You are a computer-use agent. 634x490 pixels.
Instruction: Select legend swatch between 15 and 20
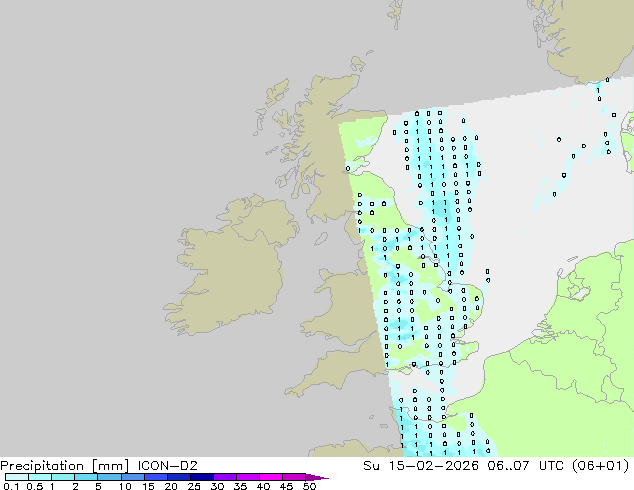coord(155,477)
